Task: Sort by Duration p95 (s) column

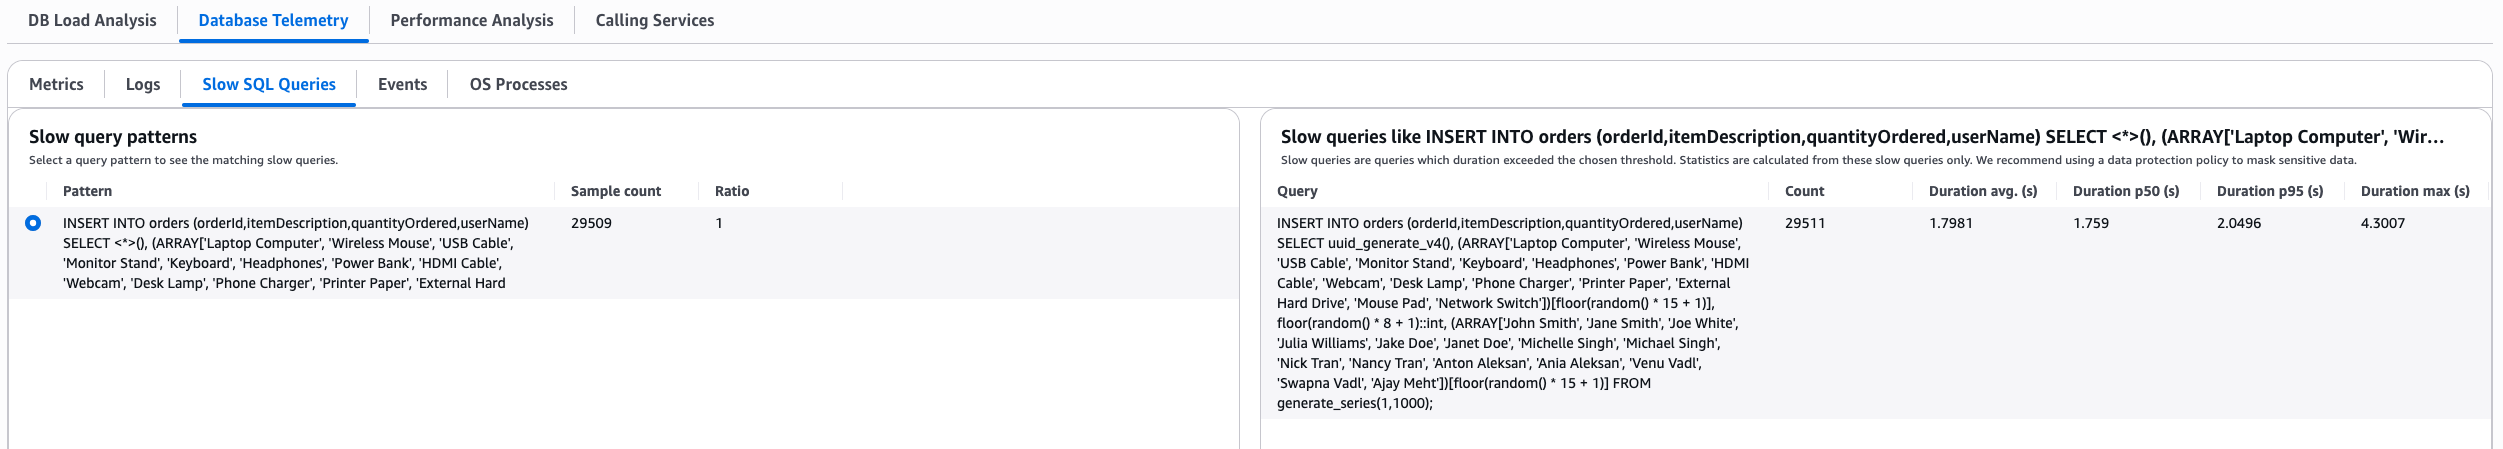Action: point(2269,191)
